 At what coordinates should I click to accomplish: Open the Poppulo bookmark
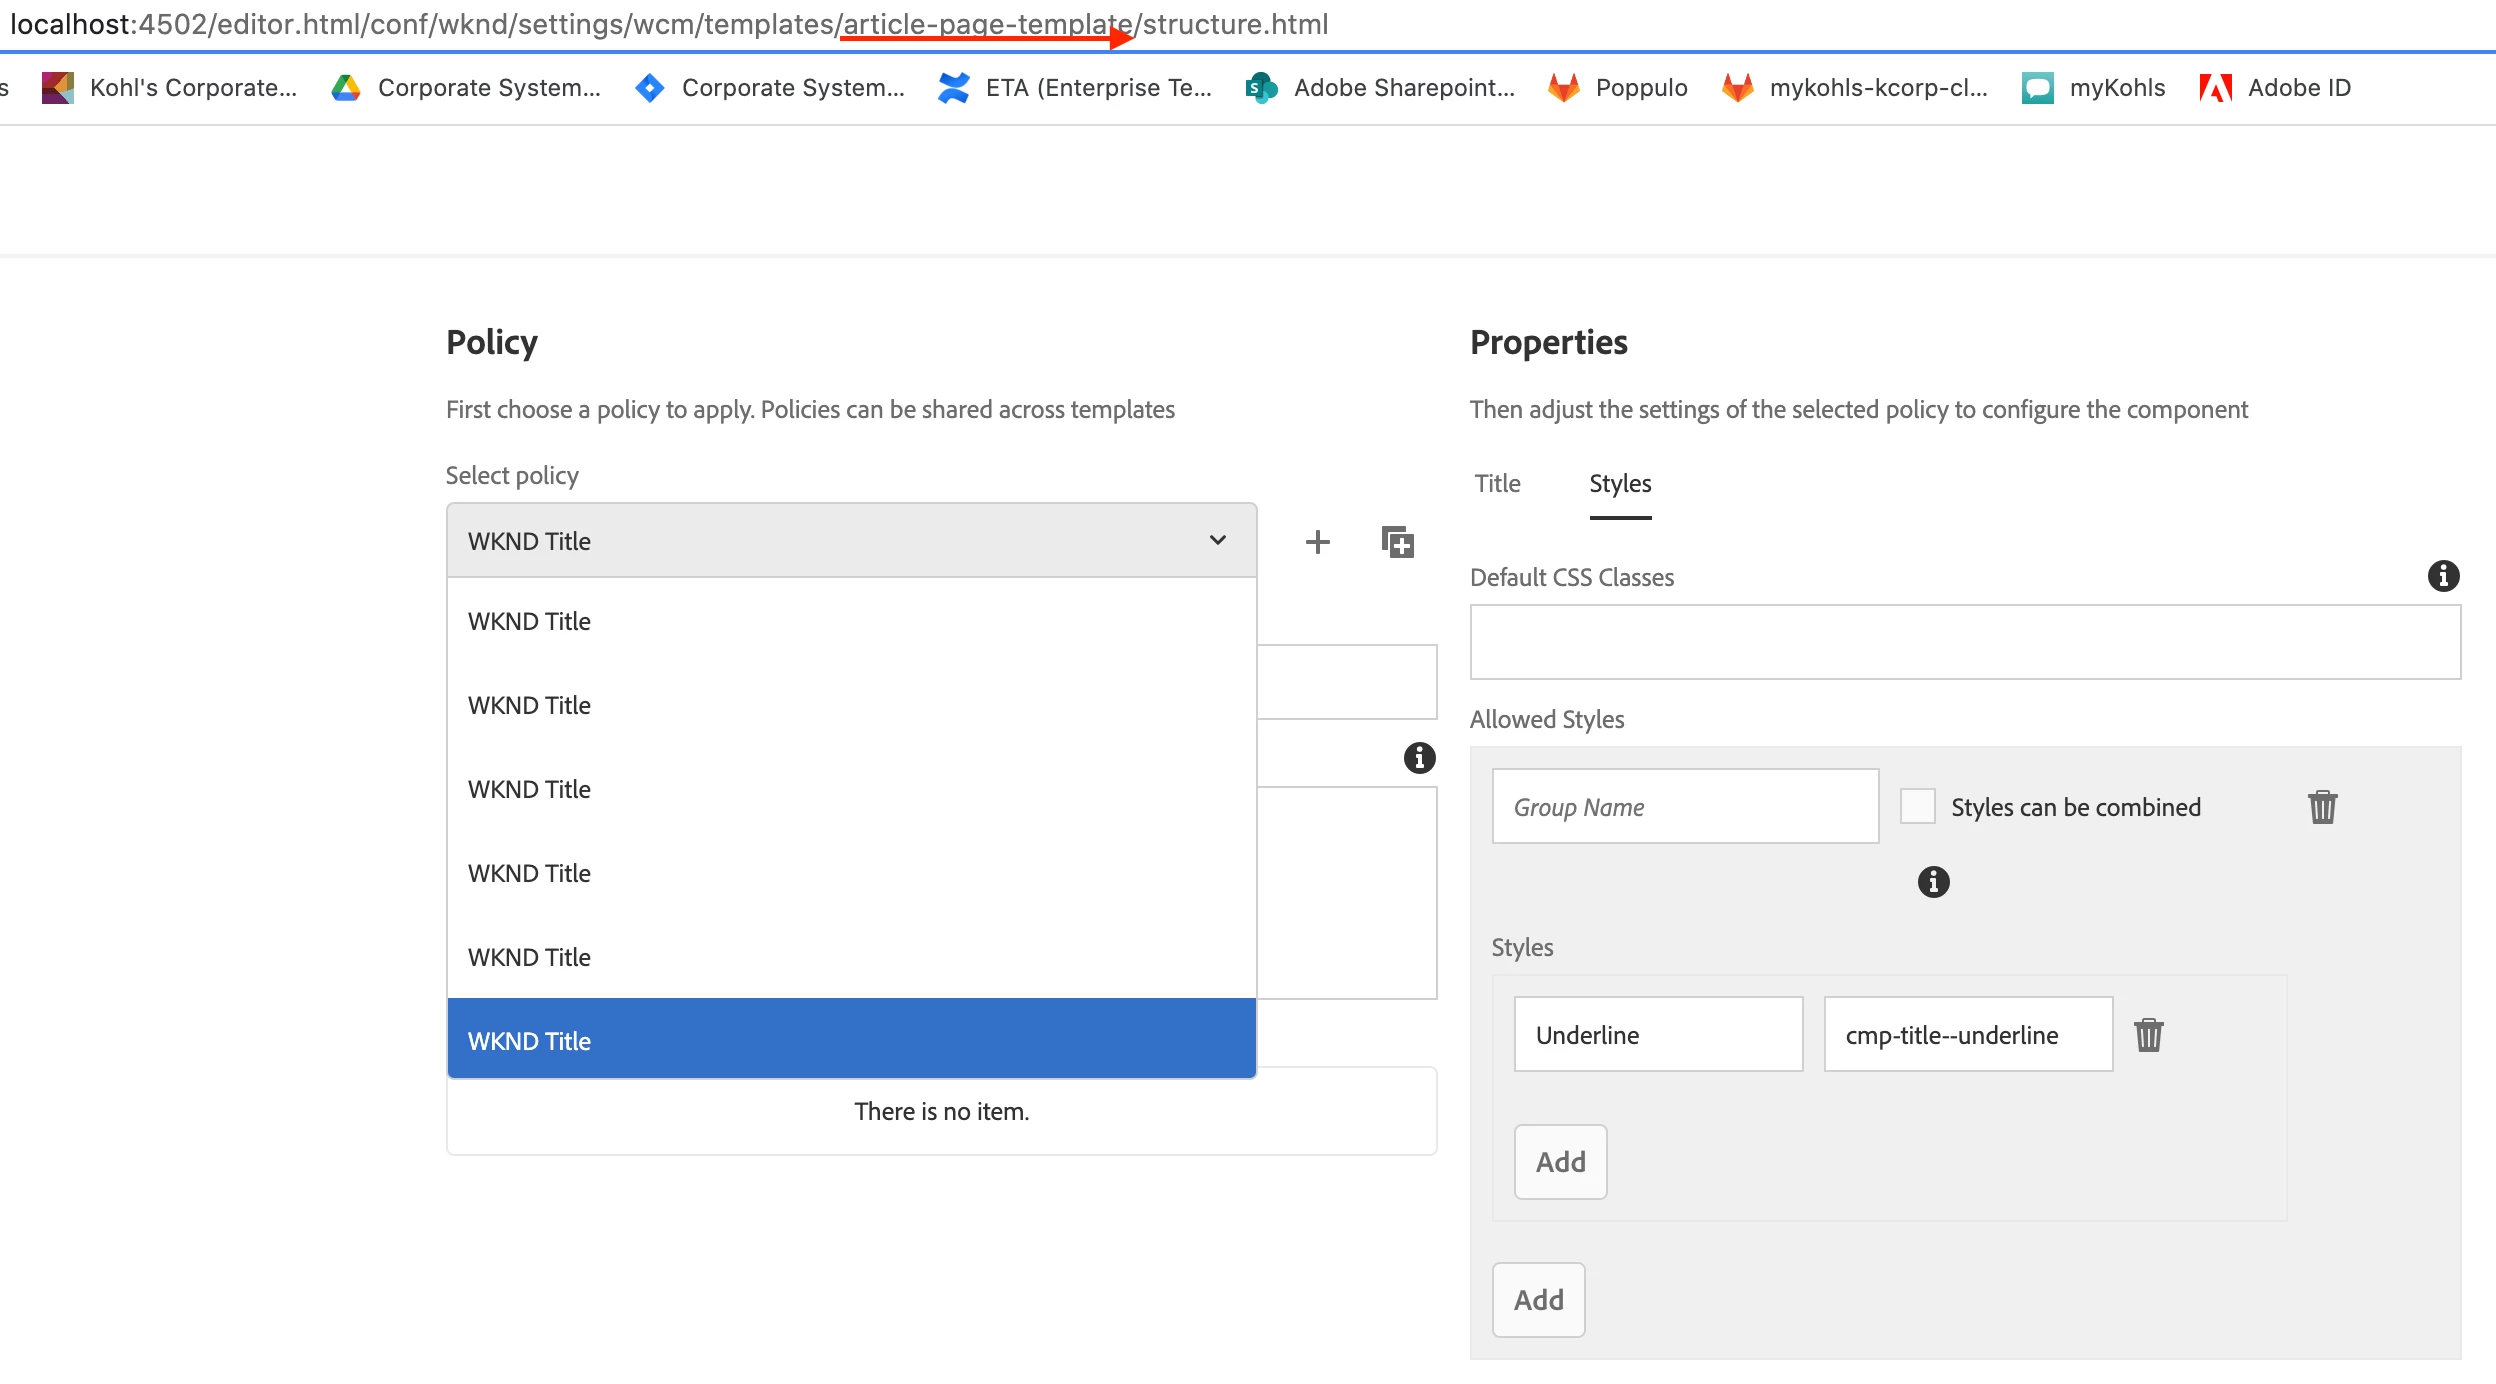1618,88
